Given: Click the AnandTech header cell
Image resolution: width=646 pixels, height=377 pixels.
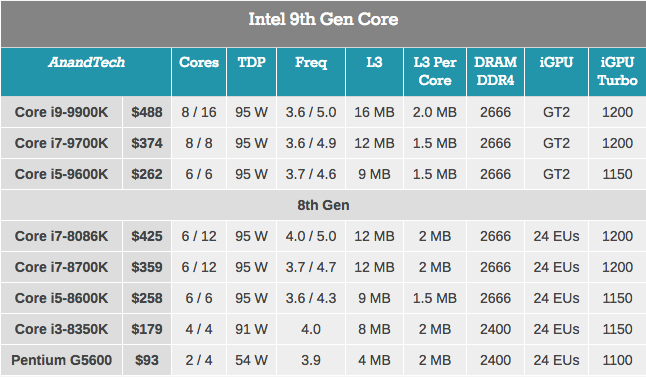Looking at the screenshot, I should (86, 72).
